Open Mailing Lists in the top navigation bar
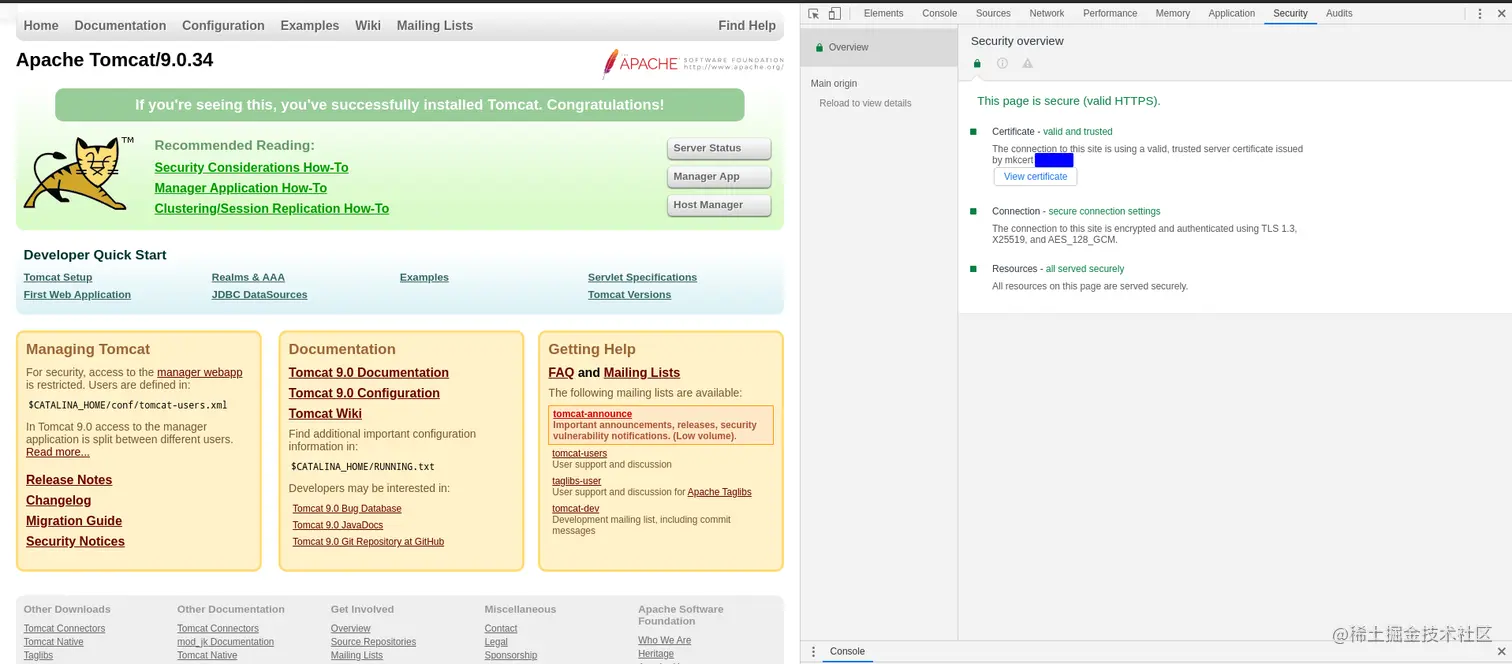 point(435,25)
